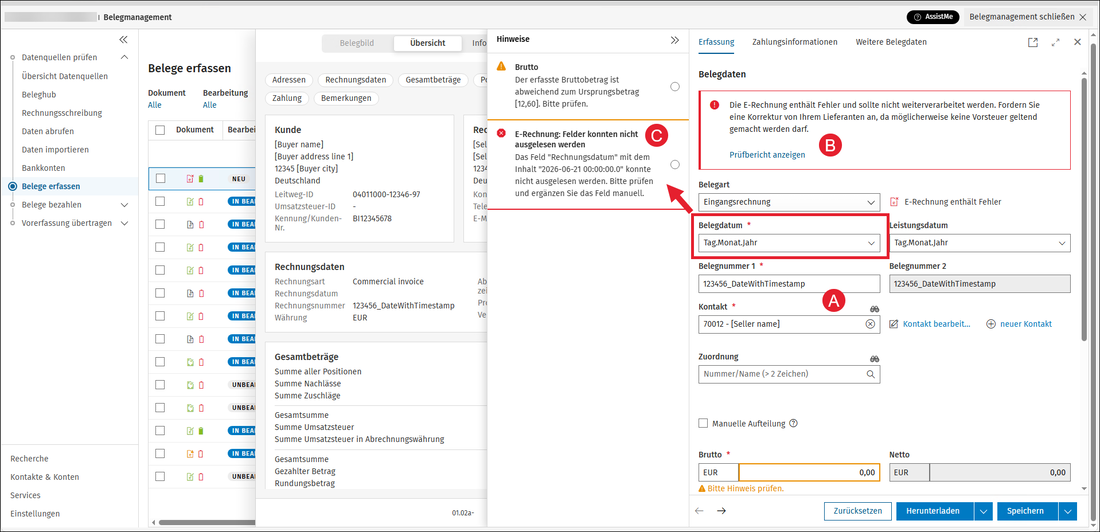
Task: Expand the Vorerfassung übertragen section
Action: pyautogui.click(x=125, y=223)
